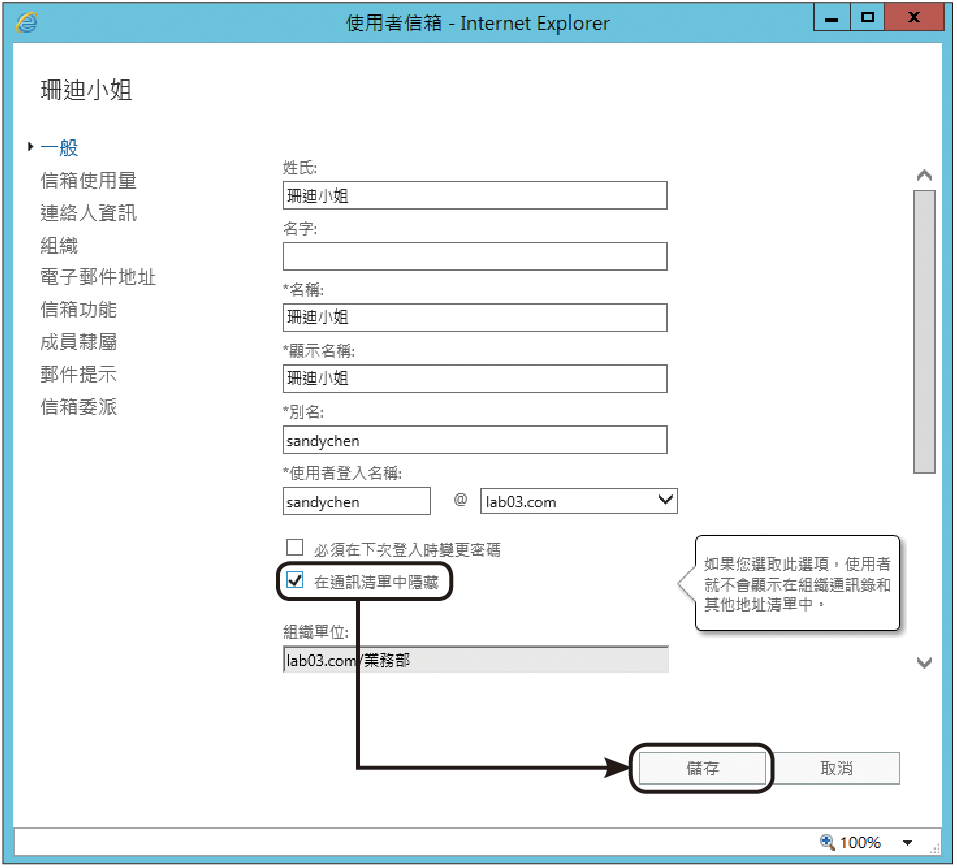Open the 電子郵件地址 section
Image resolution: width=957 pixels, height=868 pixels.
[x=98, y=277]
